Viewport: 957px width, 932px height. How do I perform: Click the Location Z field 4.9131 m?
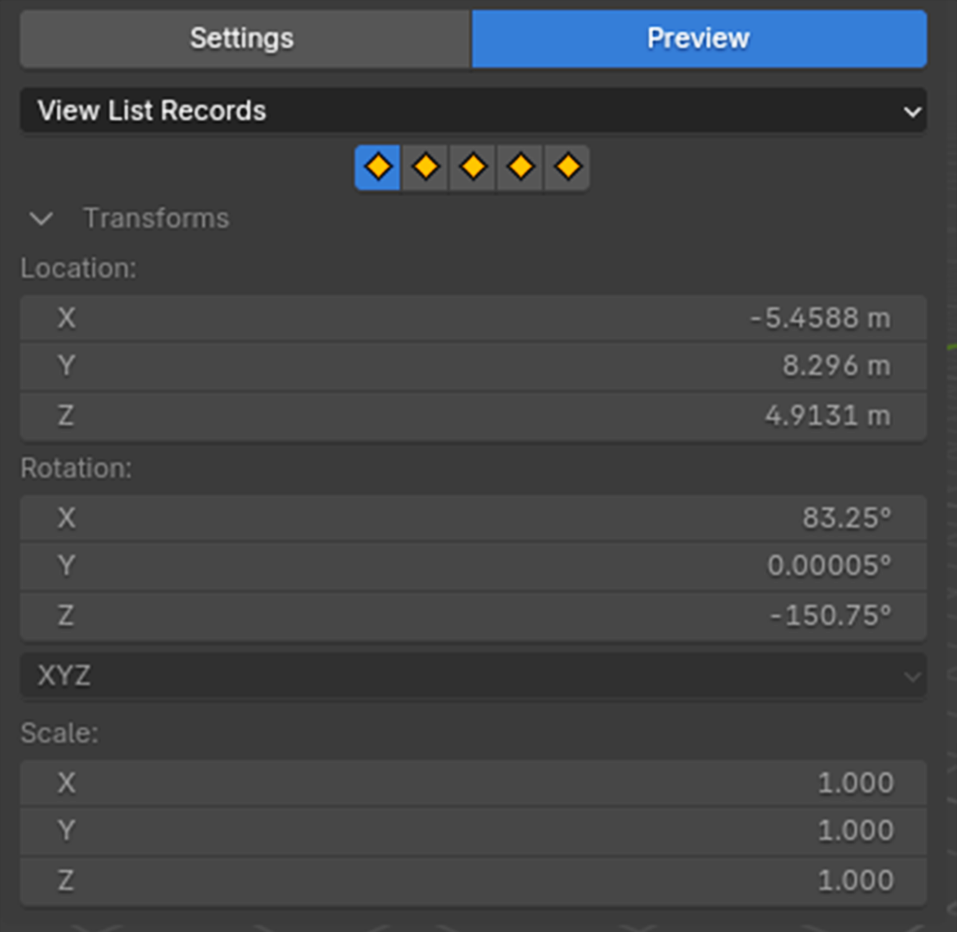click(x=474, y=416)
